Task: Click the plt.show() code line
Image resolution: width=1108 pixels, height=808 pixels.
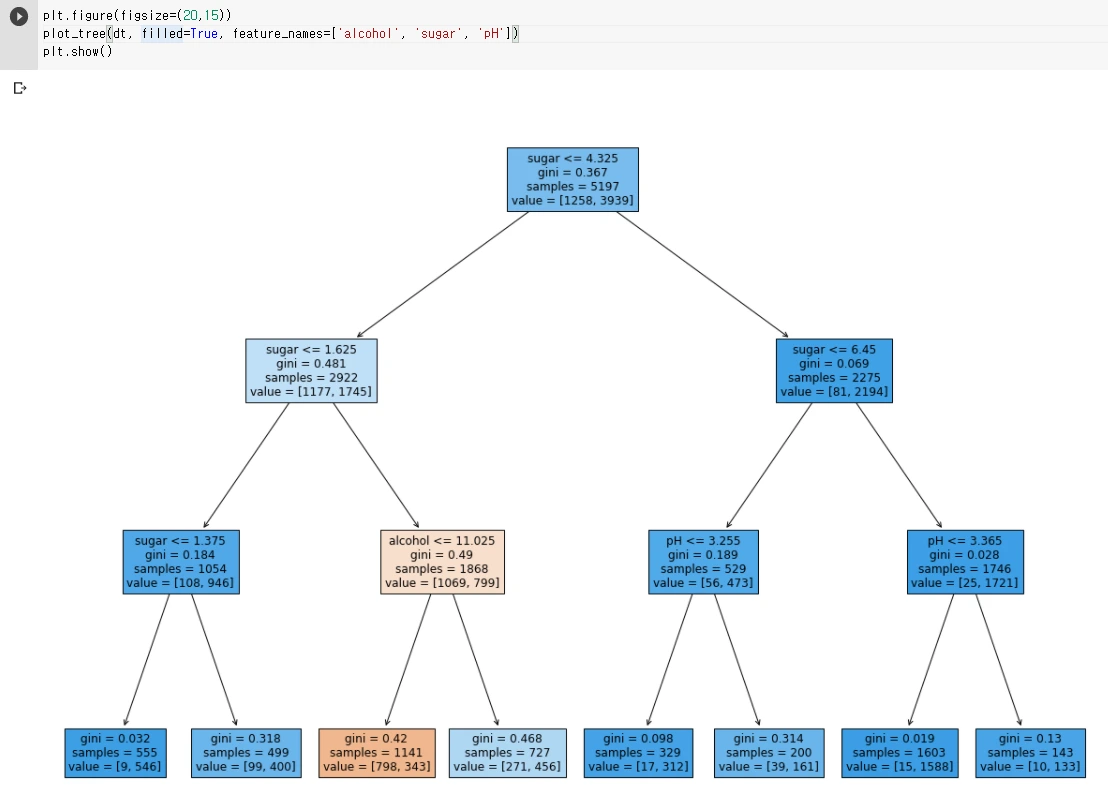Action: coord(78,52)
